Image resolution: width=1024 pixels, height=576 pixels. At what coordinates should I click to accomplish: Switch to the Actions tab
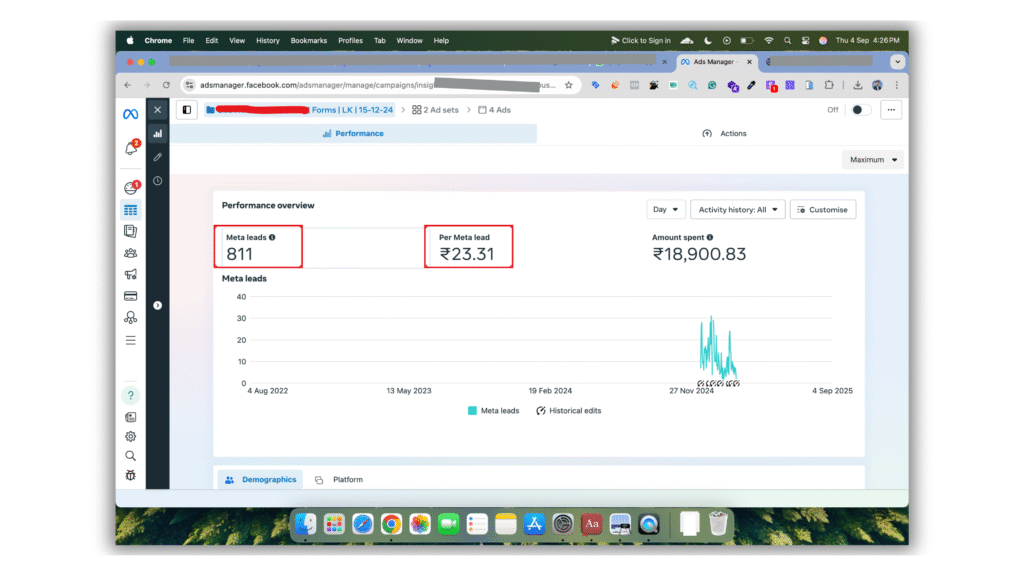coord(724,133)
